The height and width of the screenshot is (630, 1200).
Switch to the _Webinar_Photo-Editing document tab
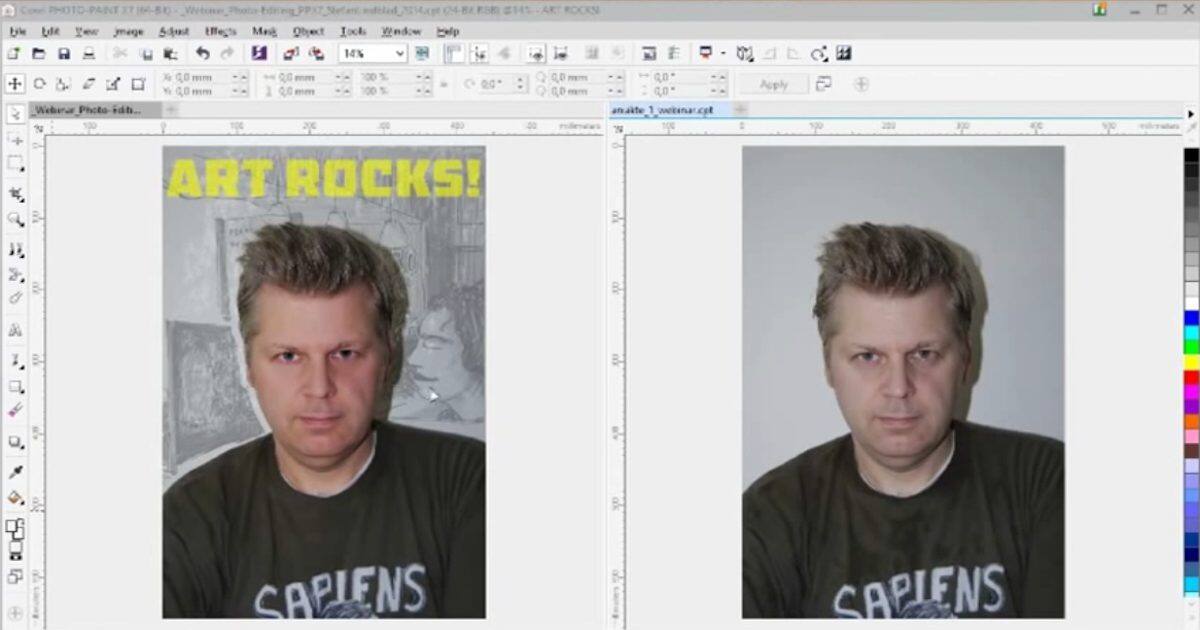[87, 109]
